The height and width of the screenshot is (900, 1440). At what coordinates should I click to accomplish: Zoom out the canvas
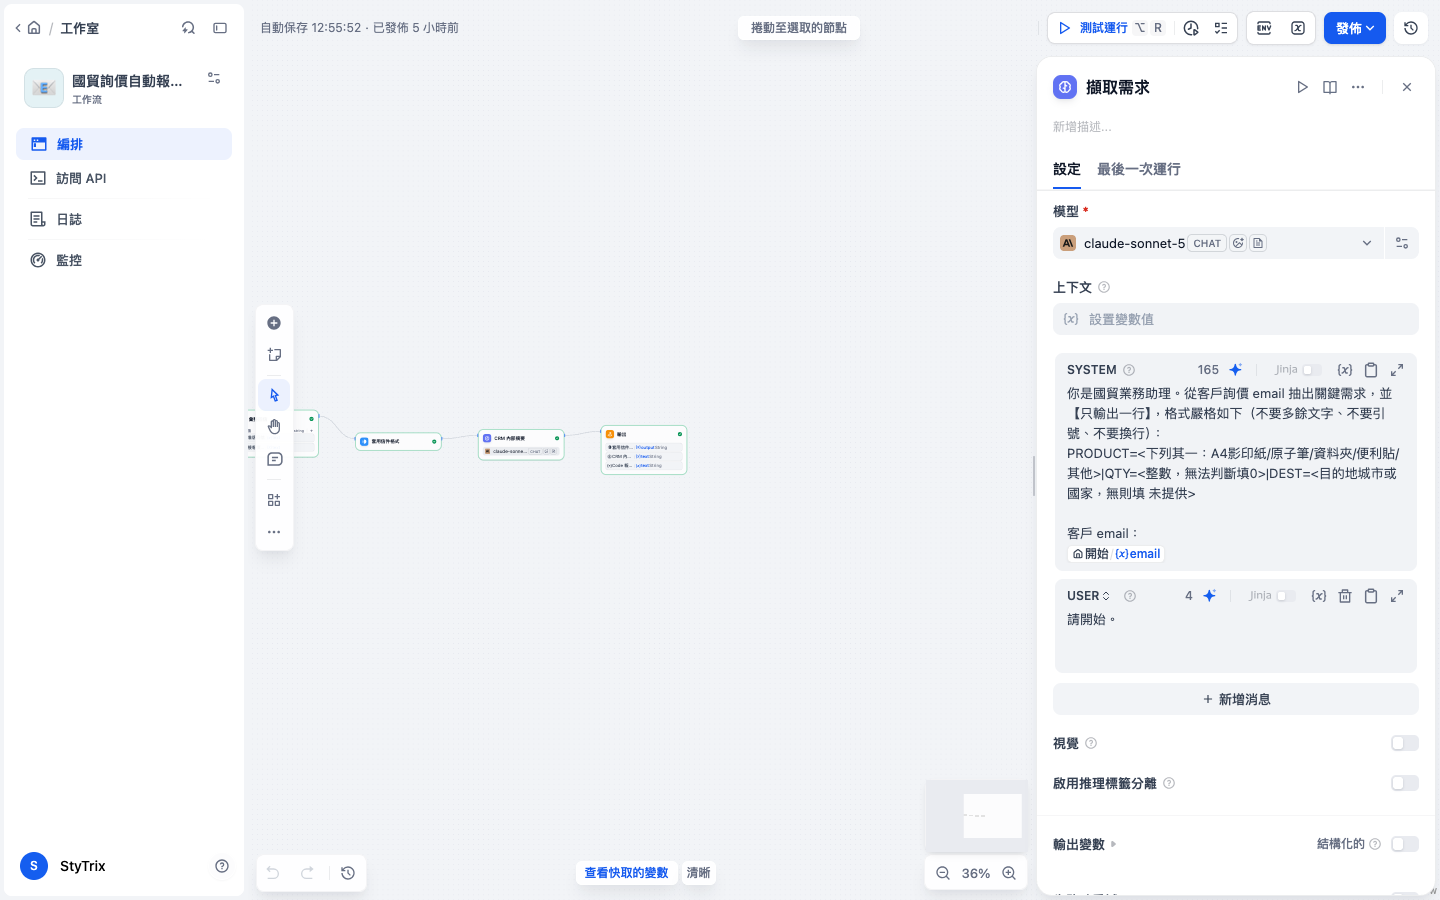pos(943,873)
